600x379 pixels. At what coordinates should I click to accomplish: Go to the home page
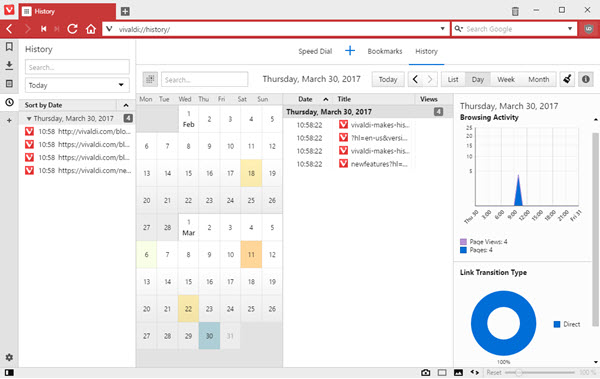point(91,29)
